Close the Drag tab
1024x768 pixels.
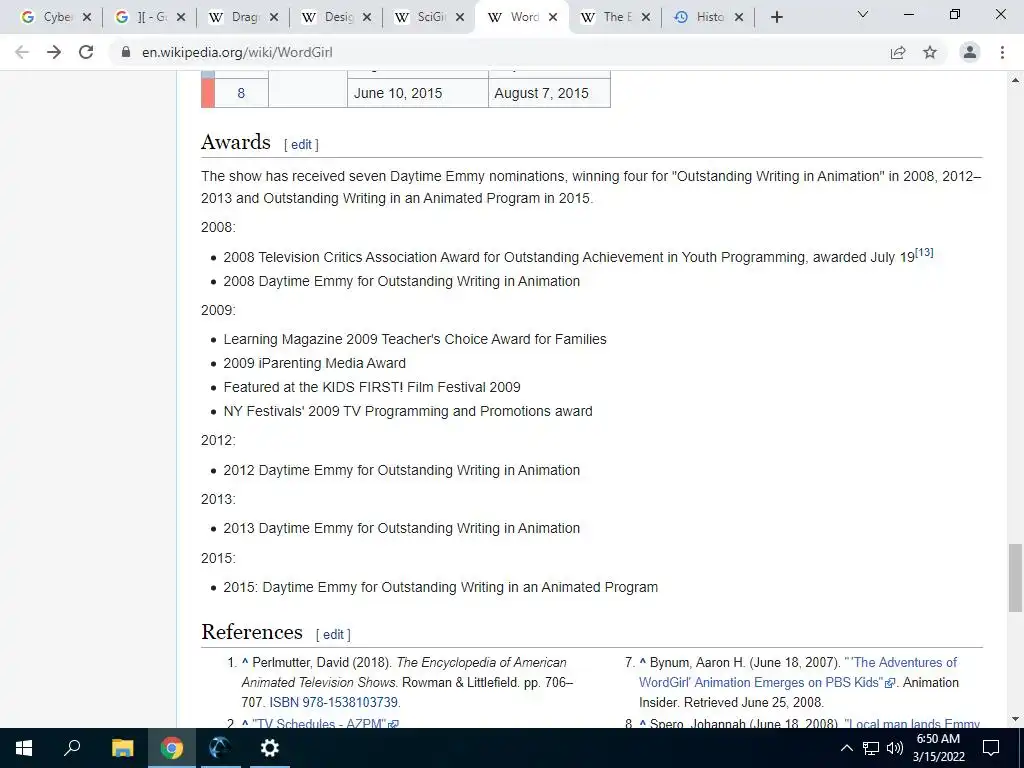[x=274, y=18]
